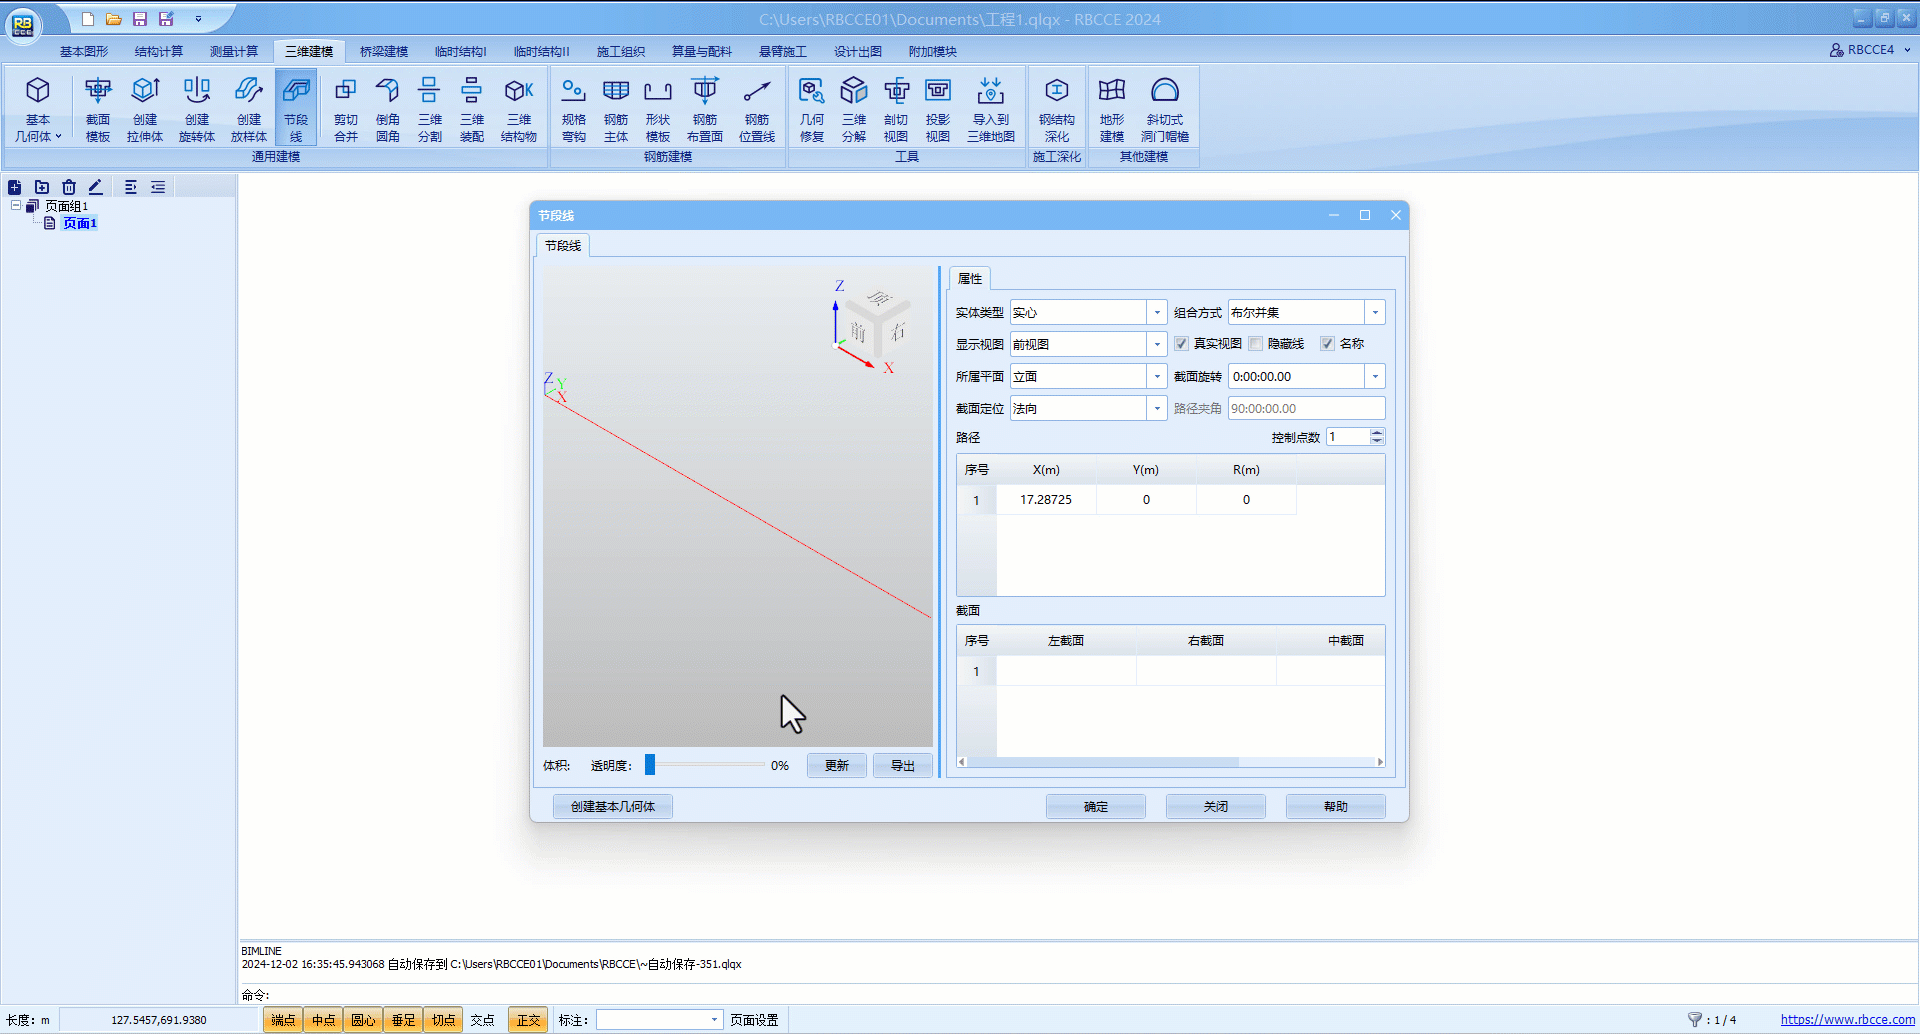The height and width of the screenshot is (1034, 1920).
Task: Expand the 组合方式 combo box
Action: click(1375, 313)
